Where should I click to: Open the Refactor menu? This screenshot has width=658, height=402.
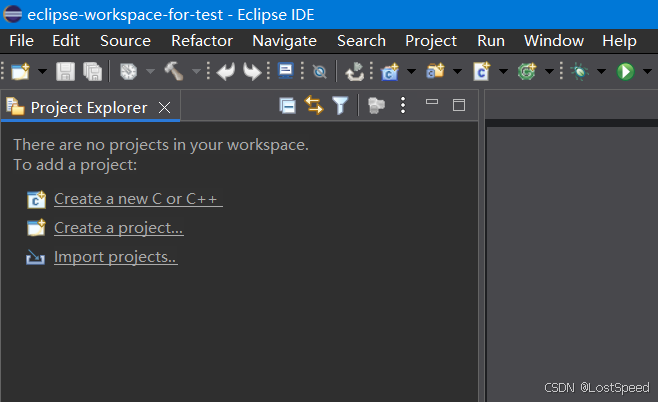click(202, 41)
